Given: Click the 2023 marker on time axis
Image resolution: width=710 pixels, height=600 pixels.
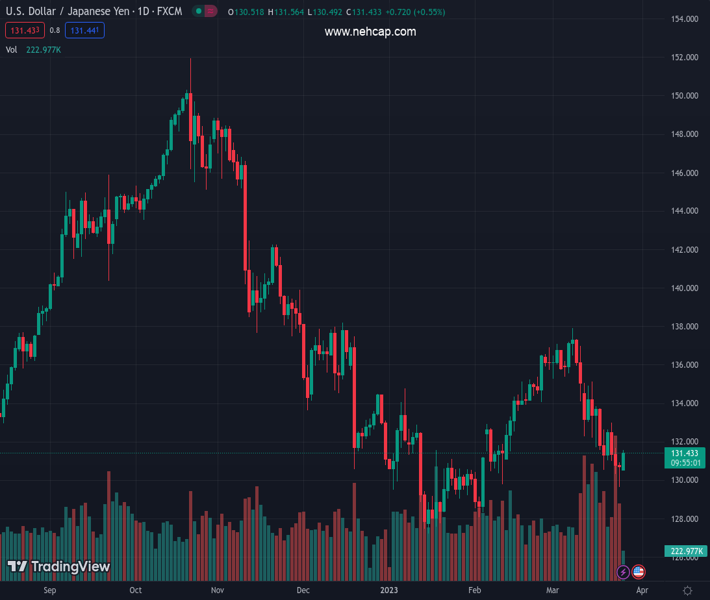Looking at the screenshot, I should (x=389, y=591).
